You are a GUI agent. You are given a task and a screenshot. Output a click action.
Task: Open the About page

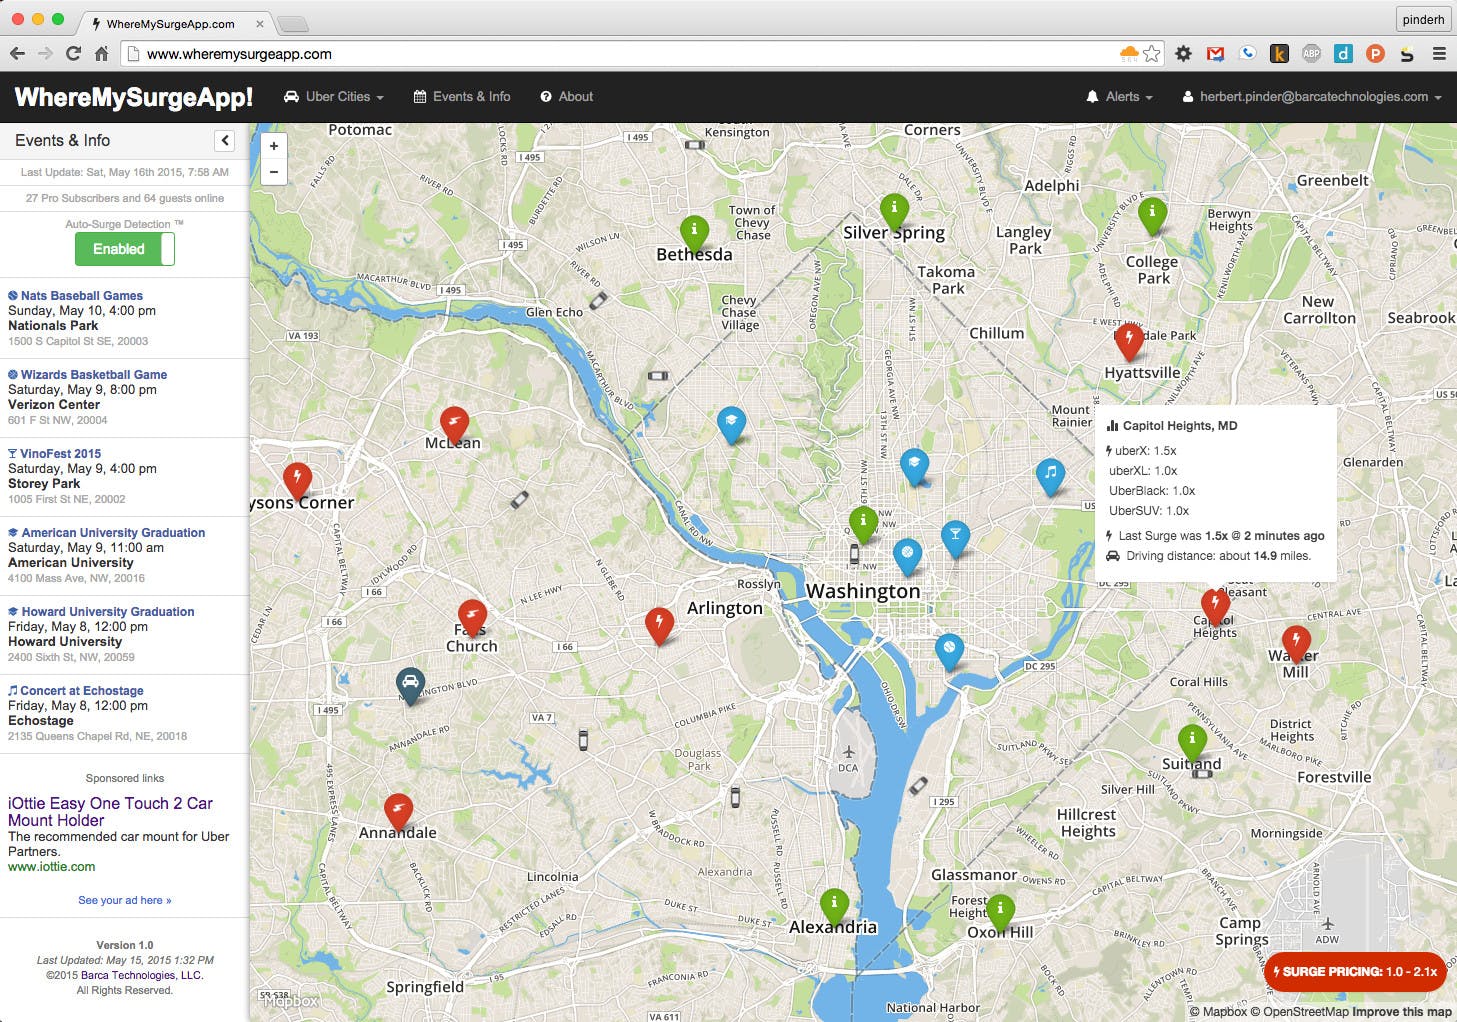pyautogui.click(x=567, y=97)
